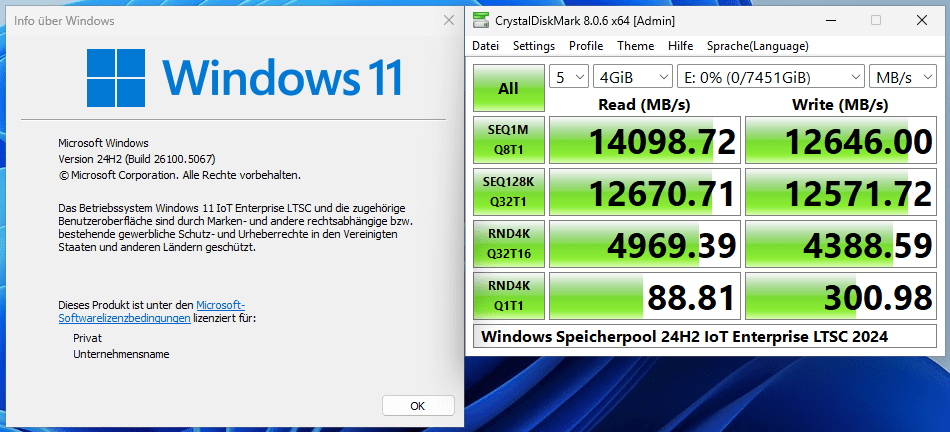This screenshot has width=950, height=432.
Task: Click the Unternehmensname text
Action: click(x=121, y=354)
